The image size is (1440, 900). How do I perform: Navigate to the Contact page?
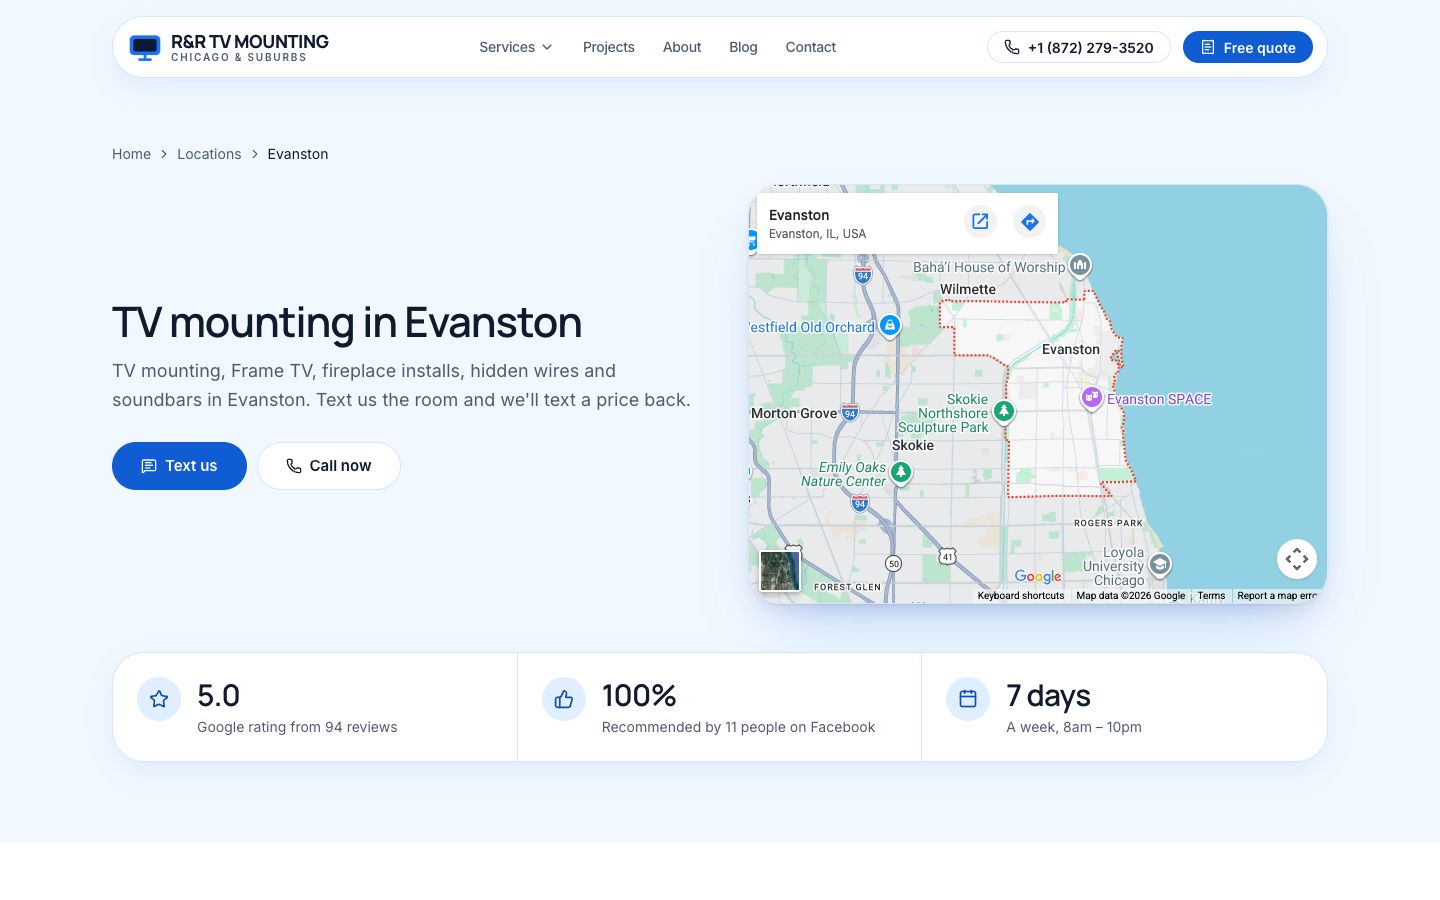coord(811,47)
